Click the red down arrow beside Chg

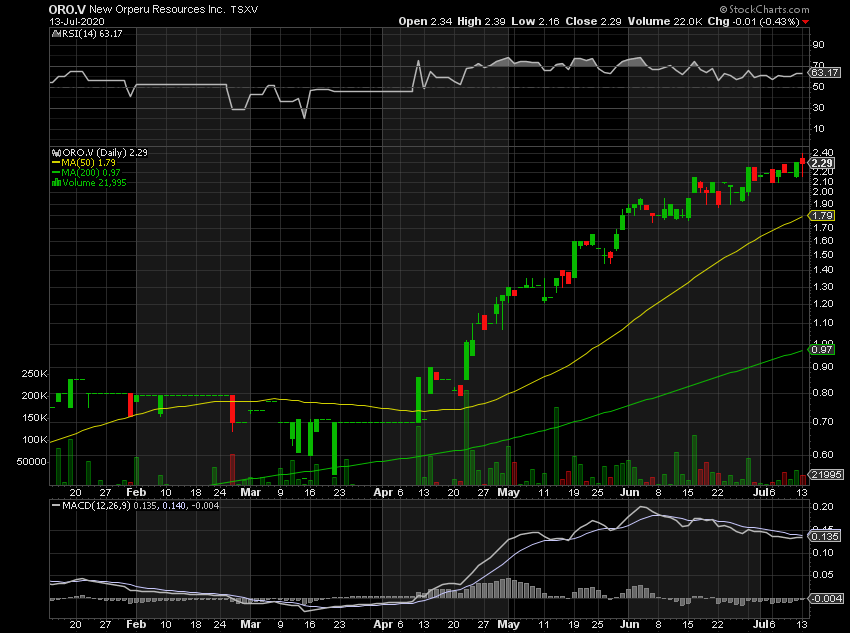click(806, 22)
